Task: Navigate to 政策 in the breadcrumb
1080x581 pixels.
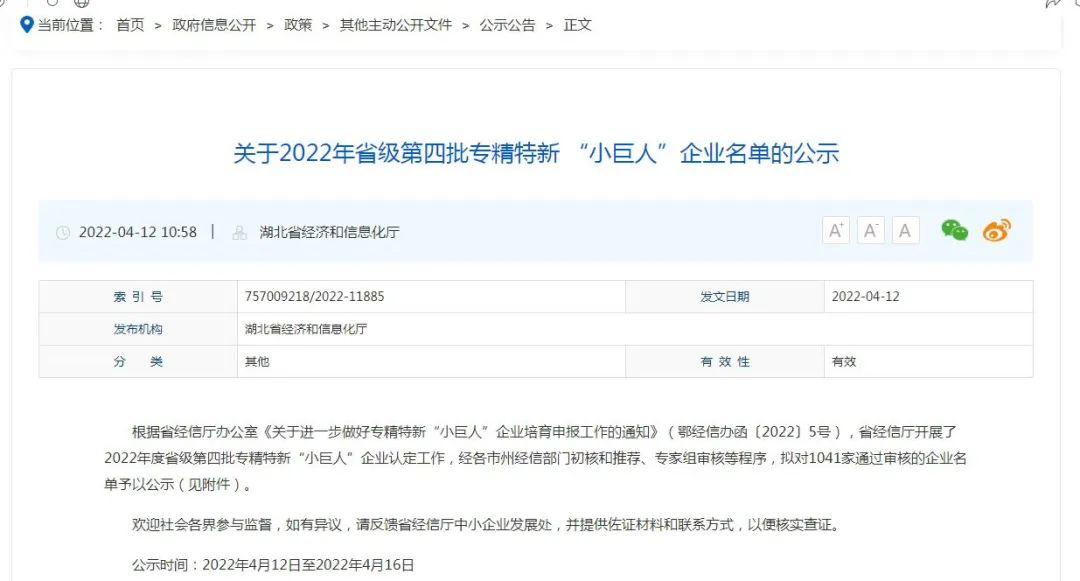Action: point(298,25)
